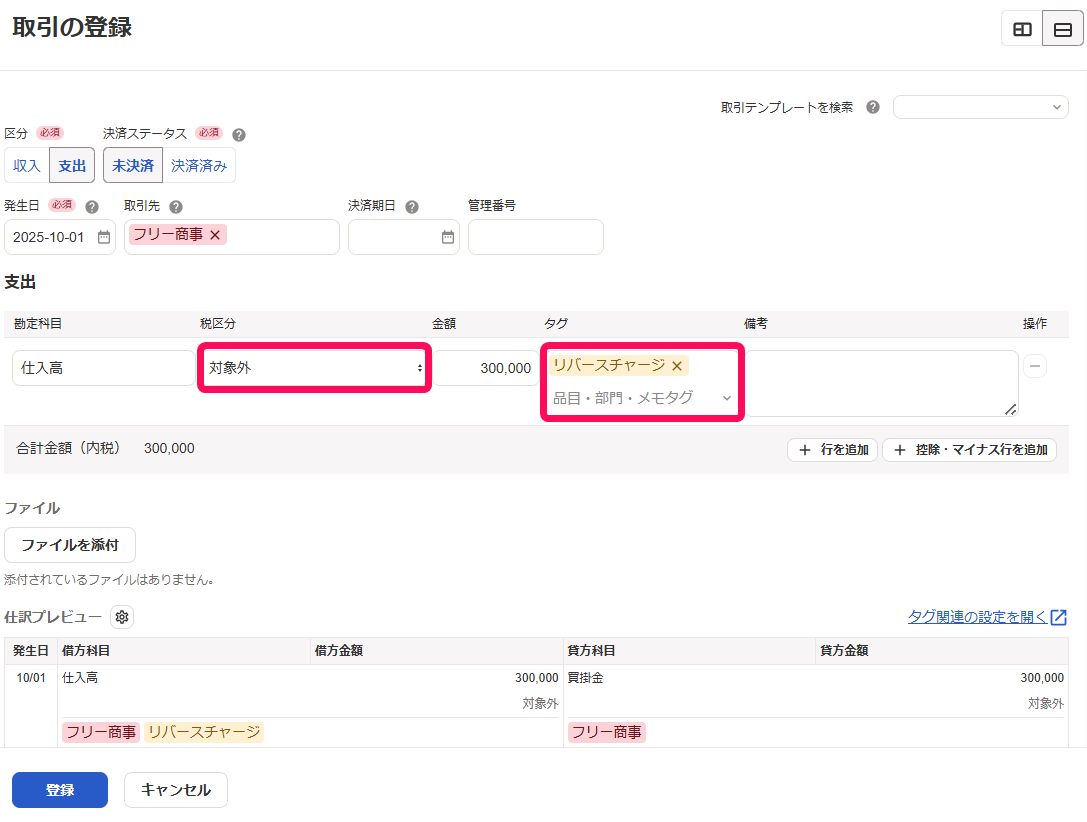Click the 管理番号 input field

click(x=536, y=237)
